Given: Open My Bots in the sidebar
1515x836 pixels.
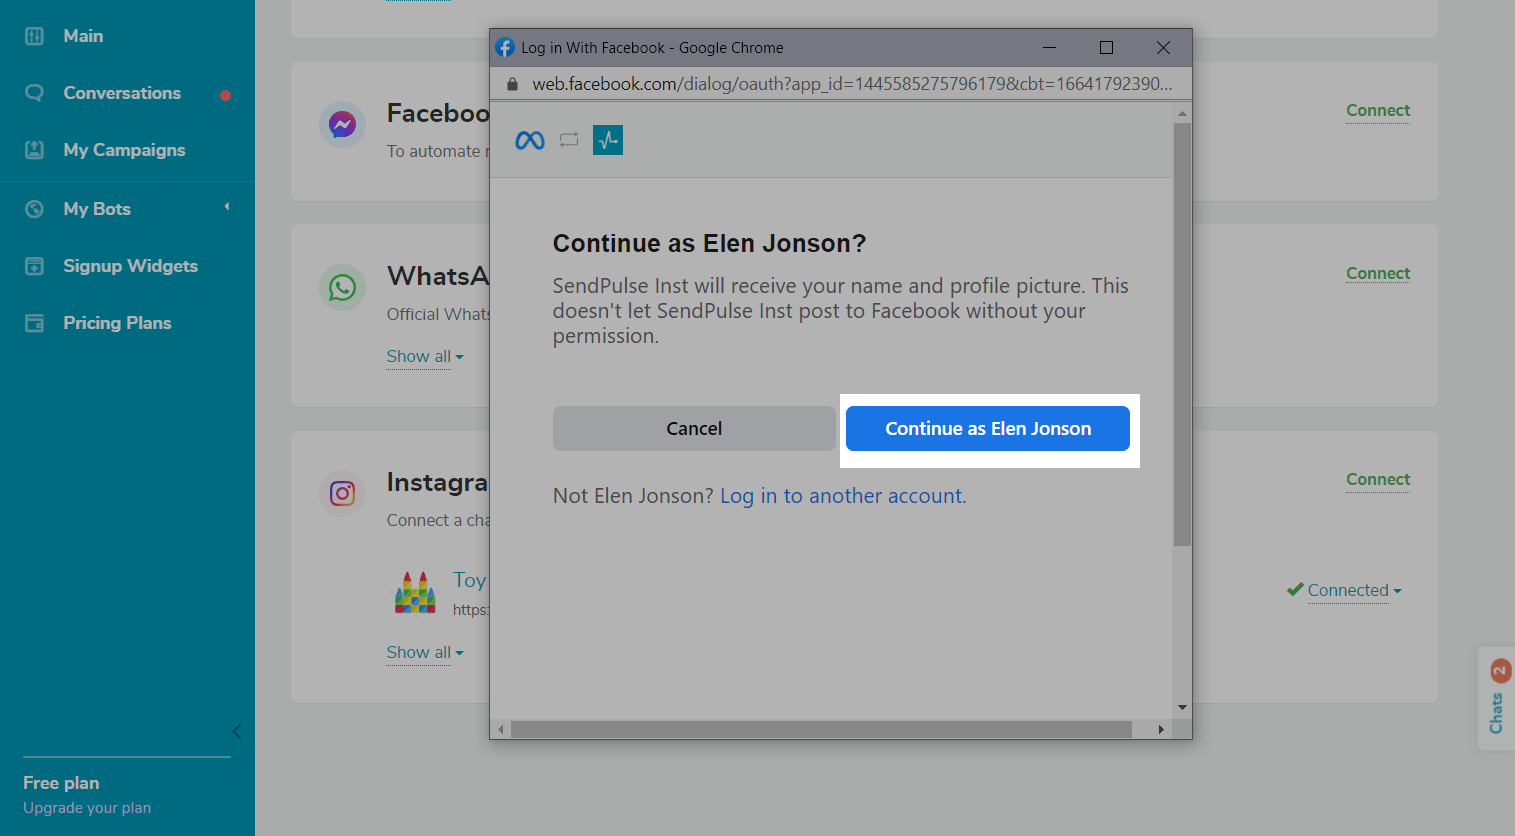Looking at the screenshot, I should [97, 209].
